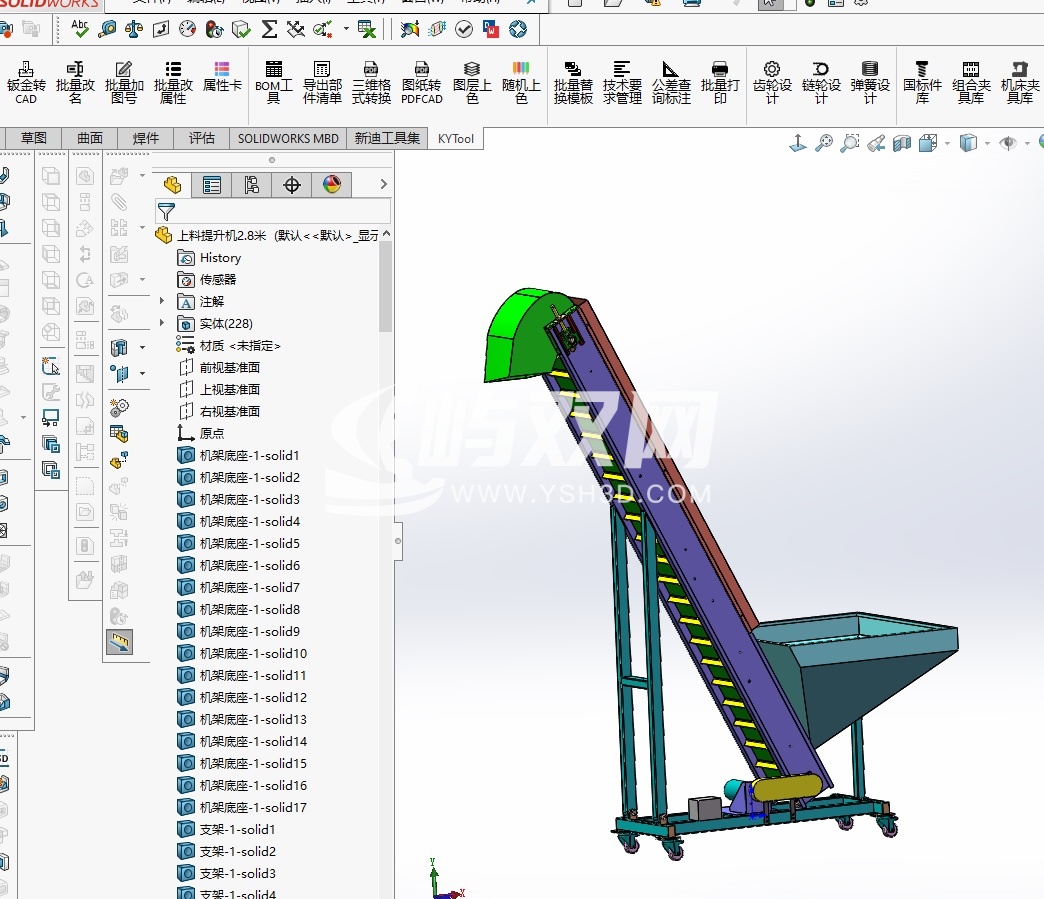
Task: Select the 前视基准面 front plane item
Action: 229,367
